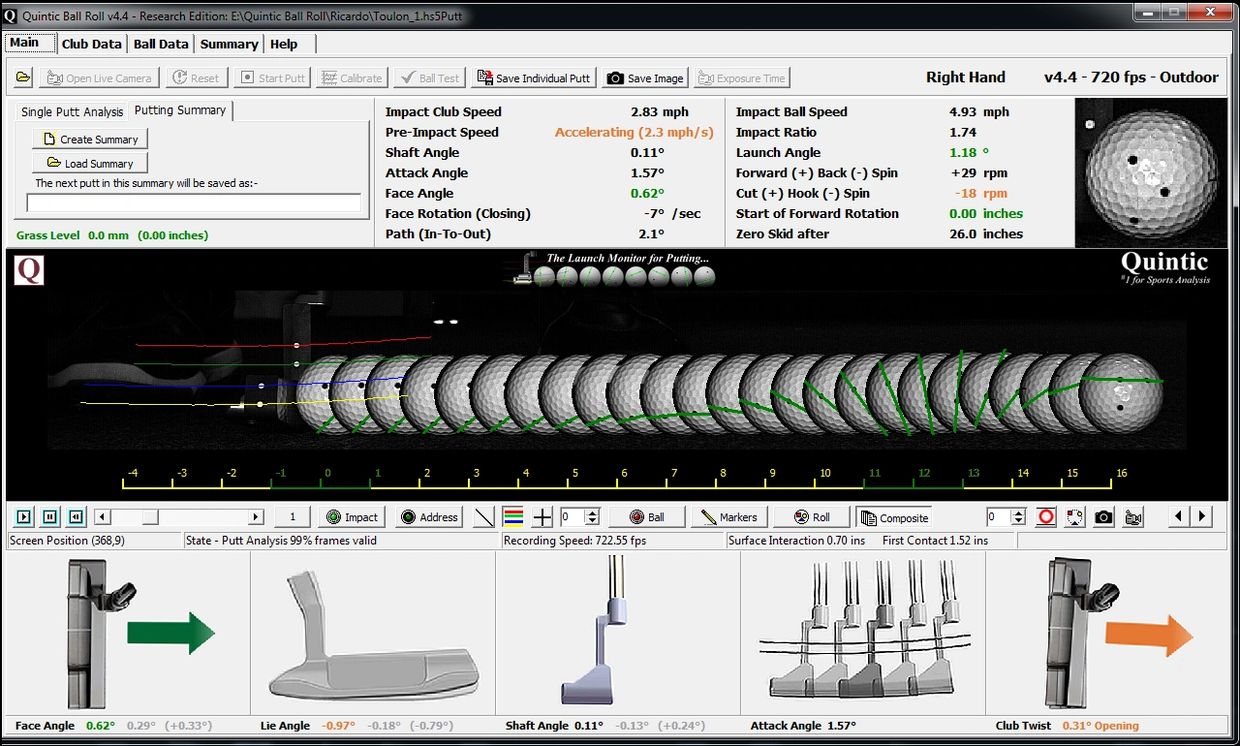Click the camera snapshot icon

pyautogui.click(x=1103, y=517)
